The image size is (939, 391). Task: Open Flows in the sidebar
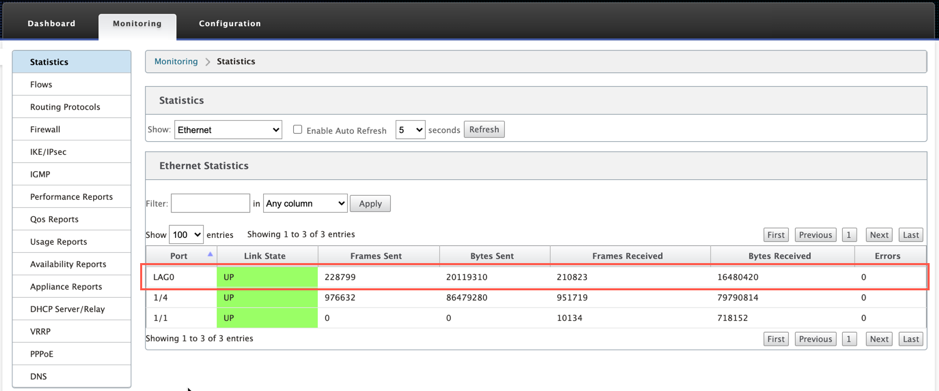[x=72, y=84]
